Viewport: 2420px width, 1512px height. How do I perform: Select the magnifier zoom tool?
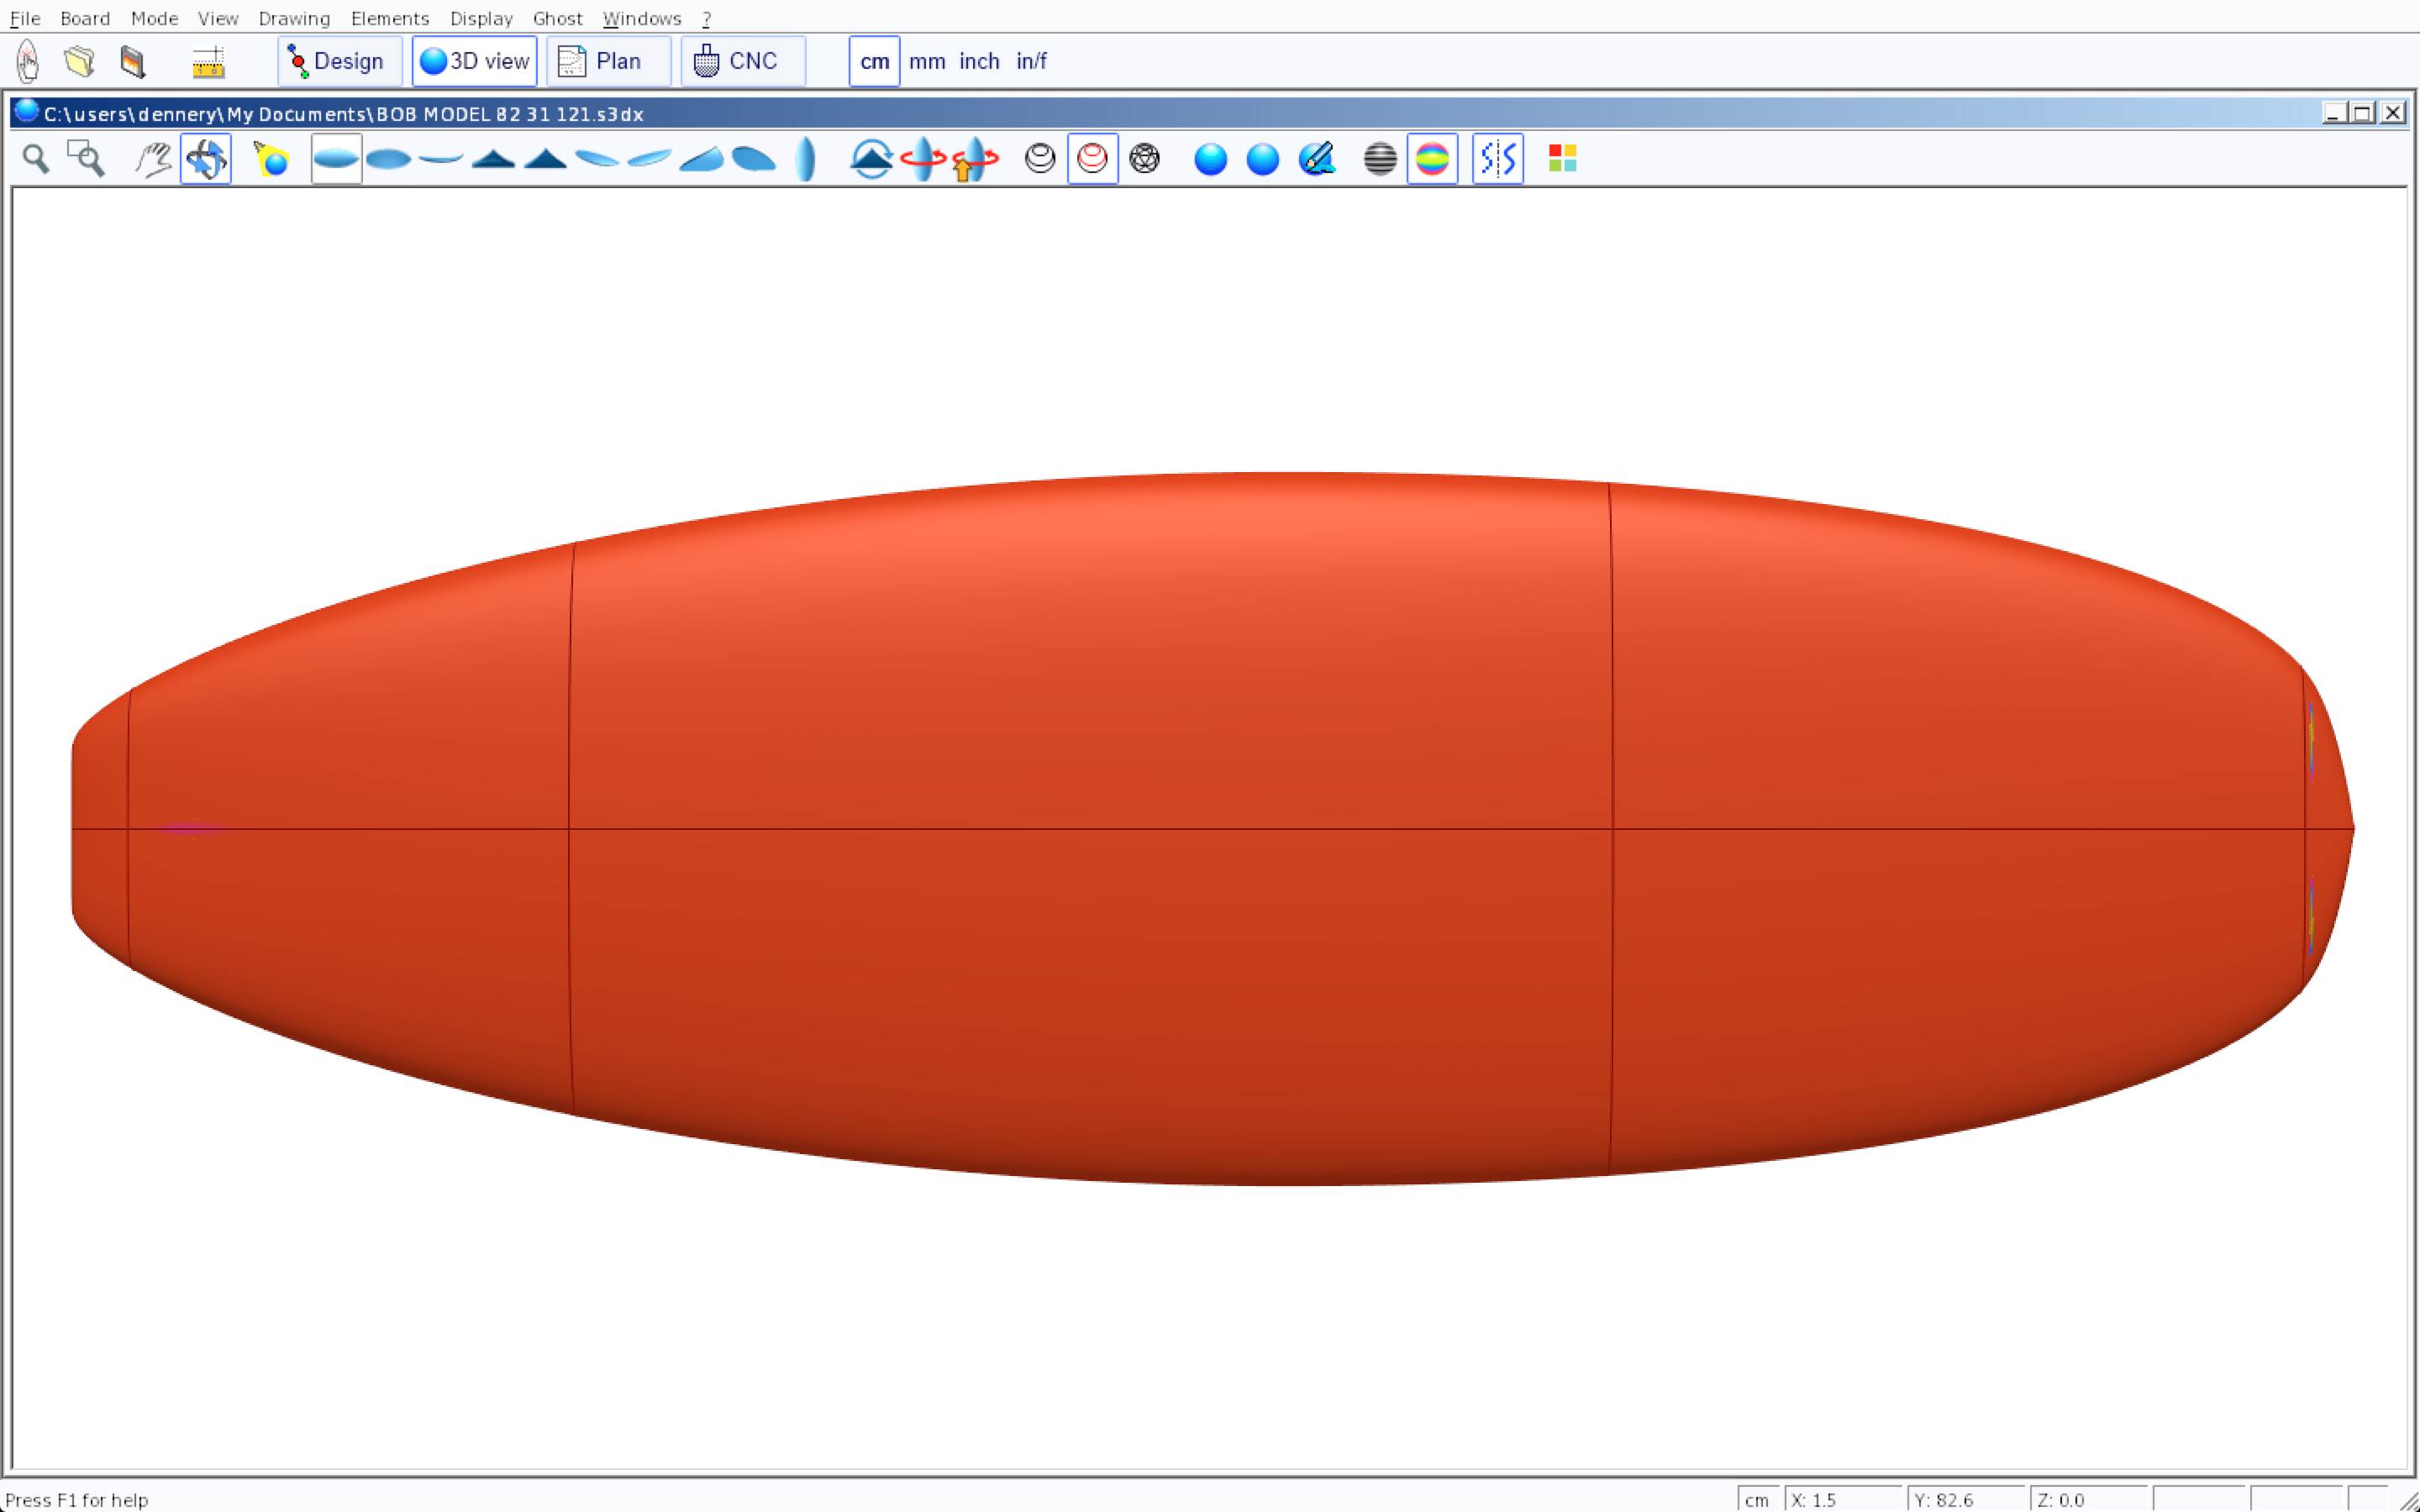(36, 159)
